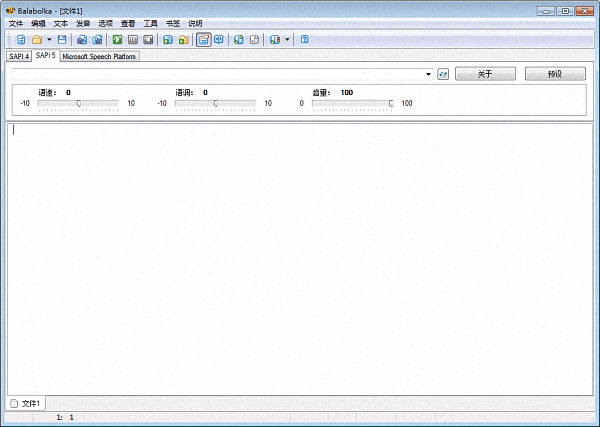Image resolution: width=600 pixels, height=427 pixels.
Task: Open the 编辑 menu
Action: [38, 24]
